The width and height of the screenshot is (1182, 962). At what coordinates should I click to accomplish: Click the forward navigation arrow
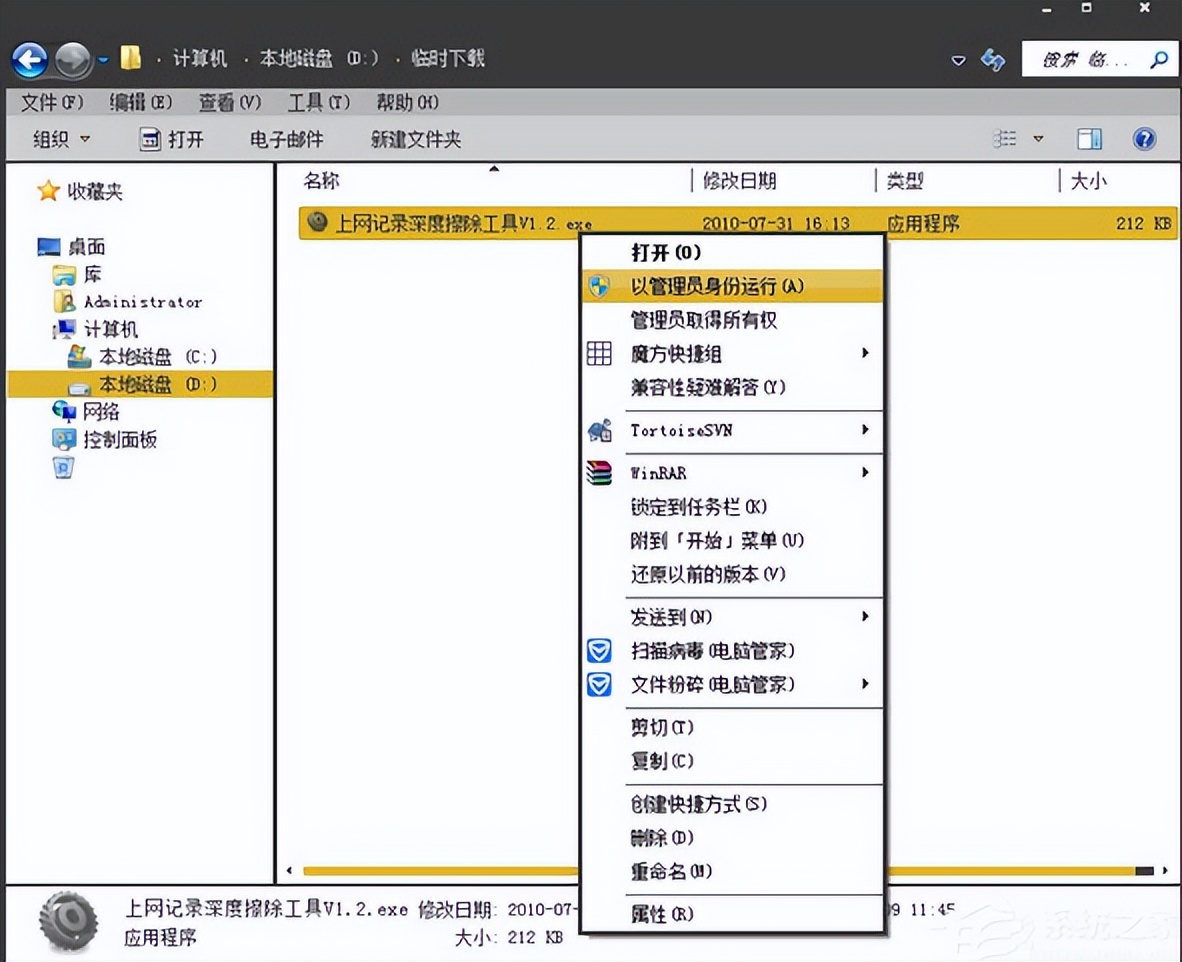click(71, 59)
